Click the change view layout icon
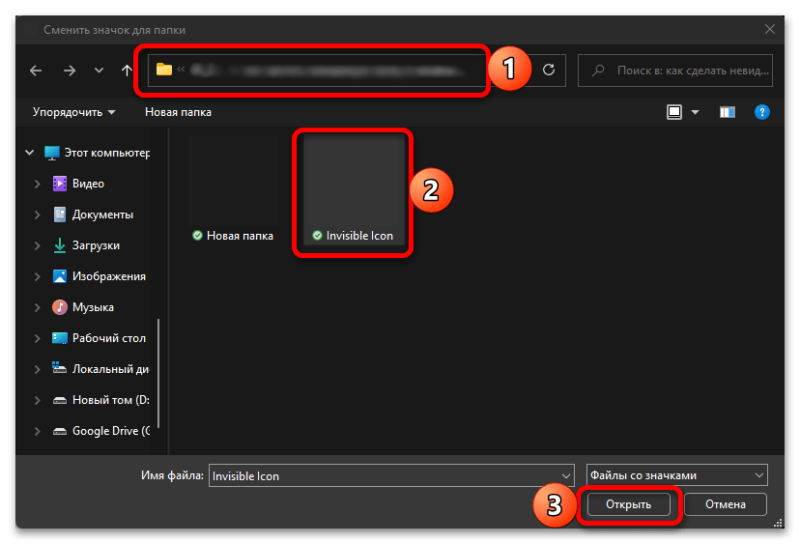Viewport: 800px width, 544px height. [x=675, y=112]
